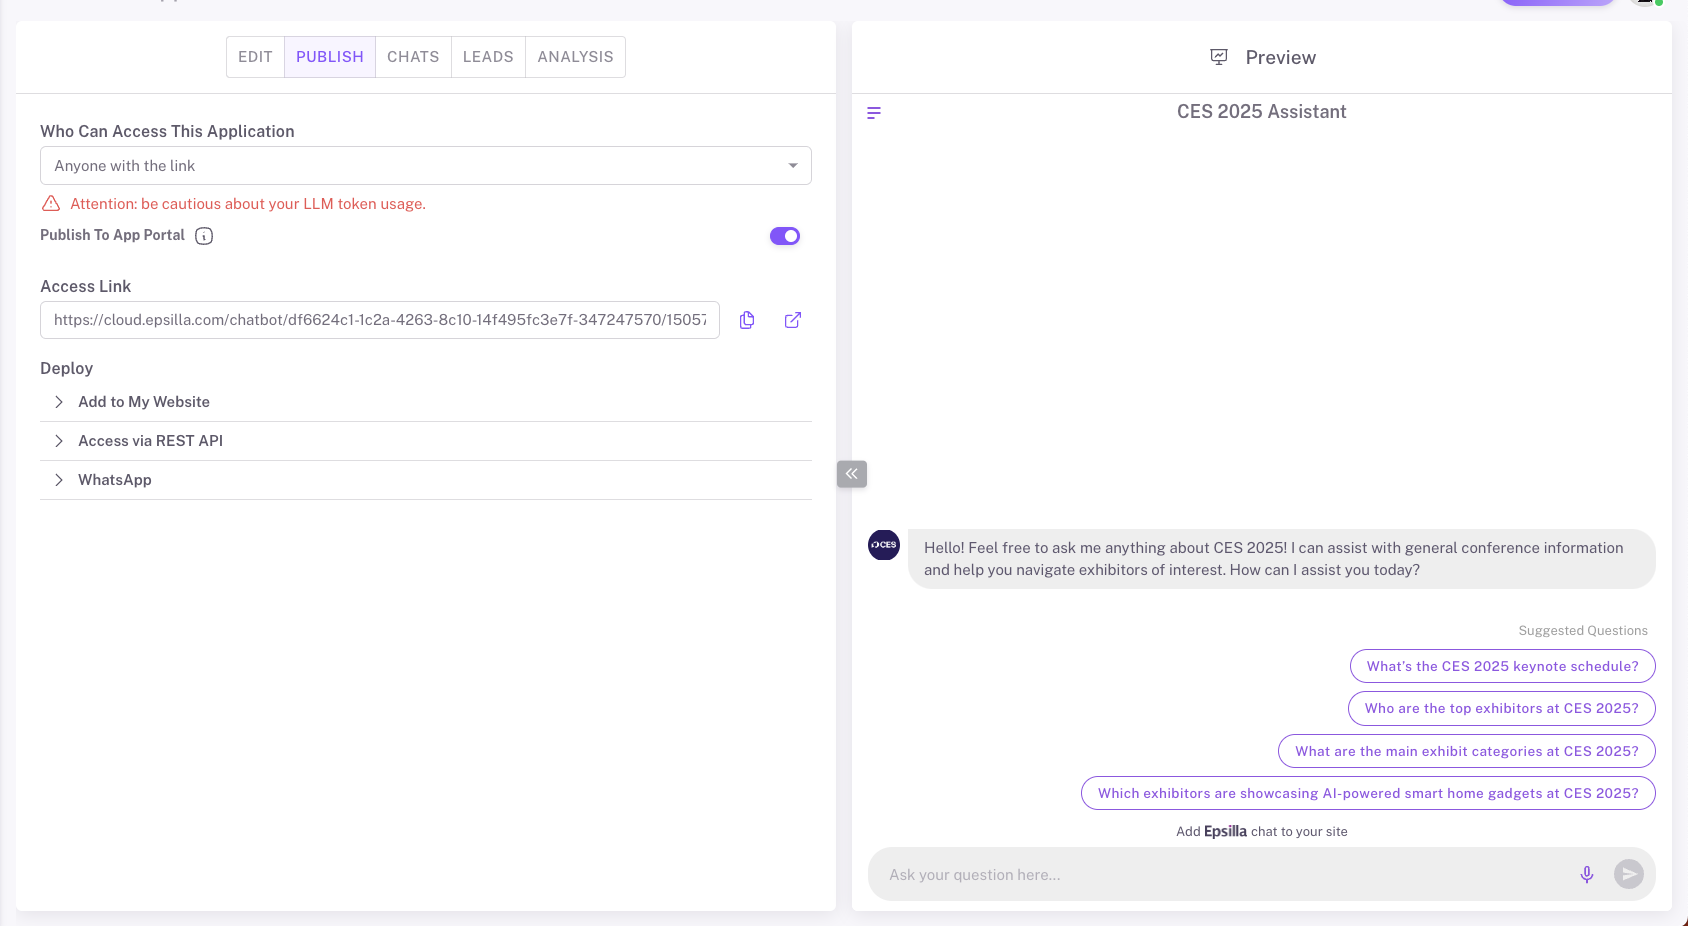
Task: Toggle Publish To App Portal switch
Action: point(785,236)
